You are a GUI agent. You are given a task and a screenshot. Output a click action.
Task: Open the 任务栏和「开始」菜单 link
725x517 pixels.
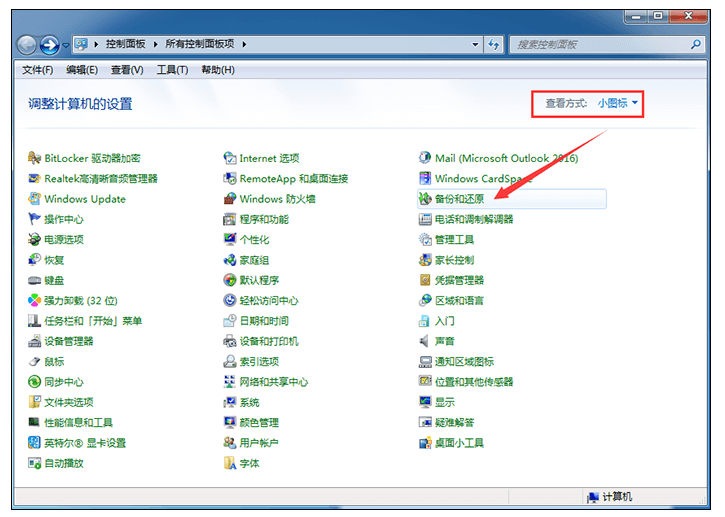[93, 321]
